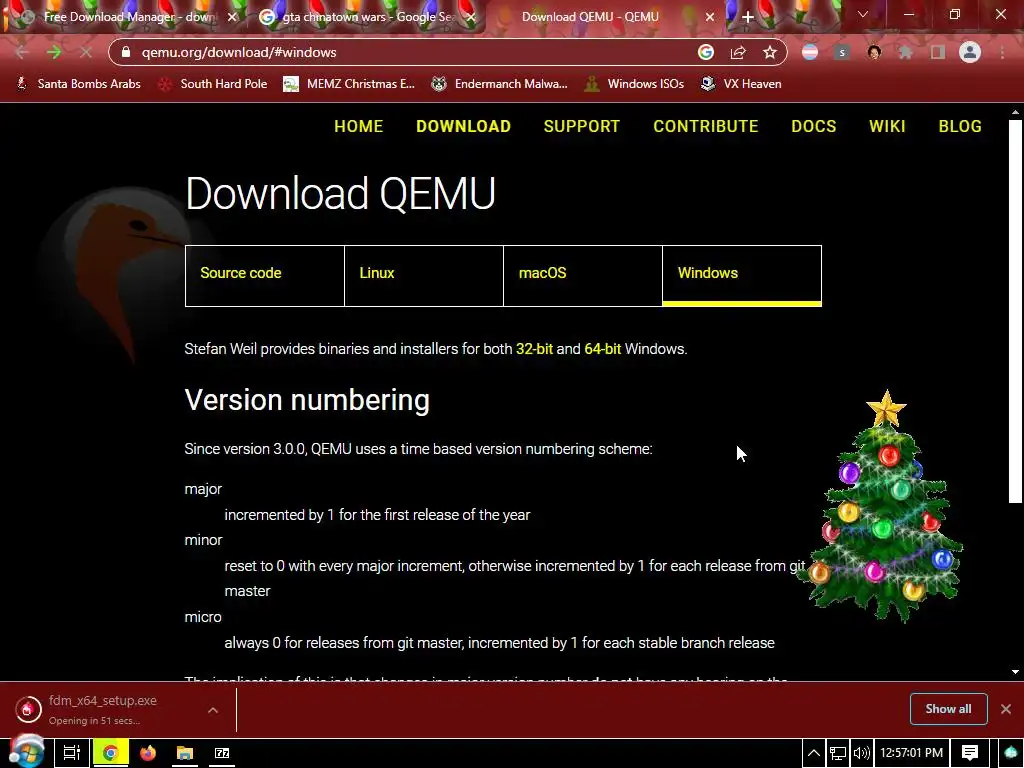Open the striped flag extension icon

point(810,52)
